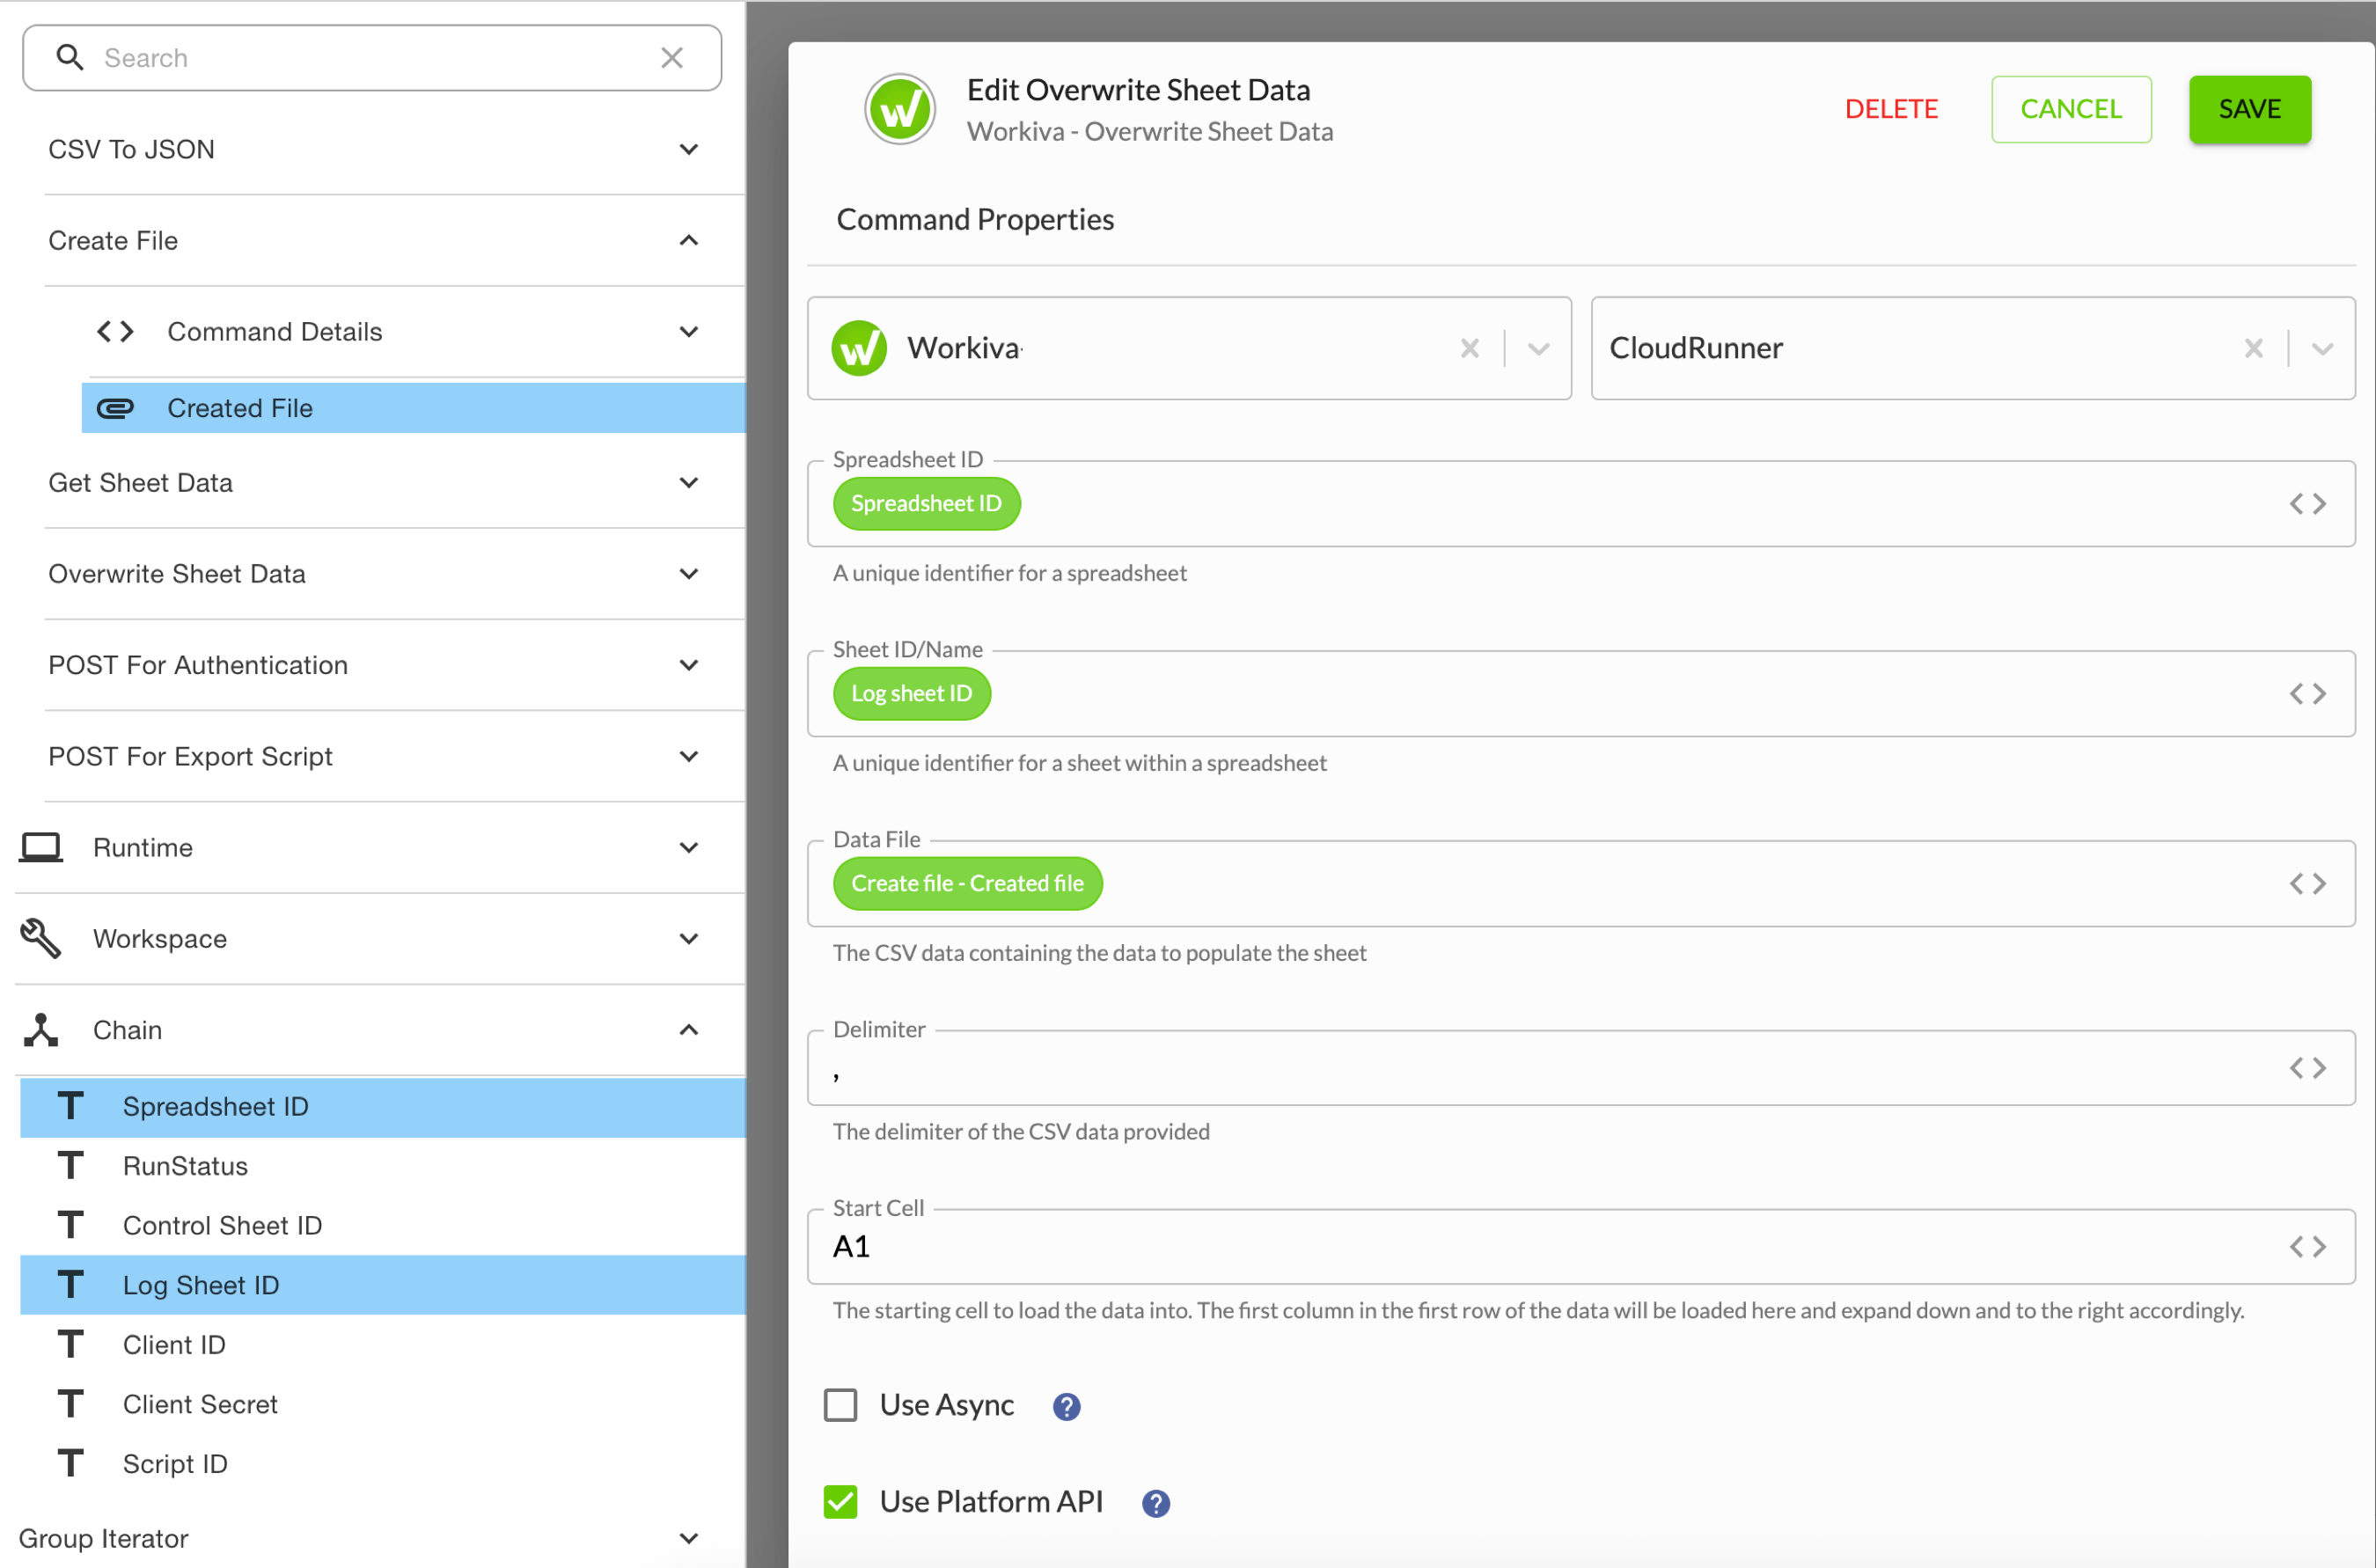Collapse the Chain section

click(x=688, y=1030)
